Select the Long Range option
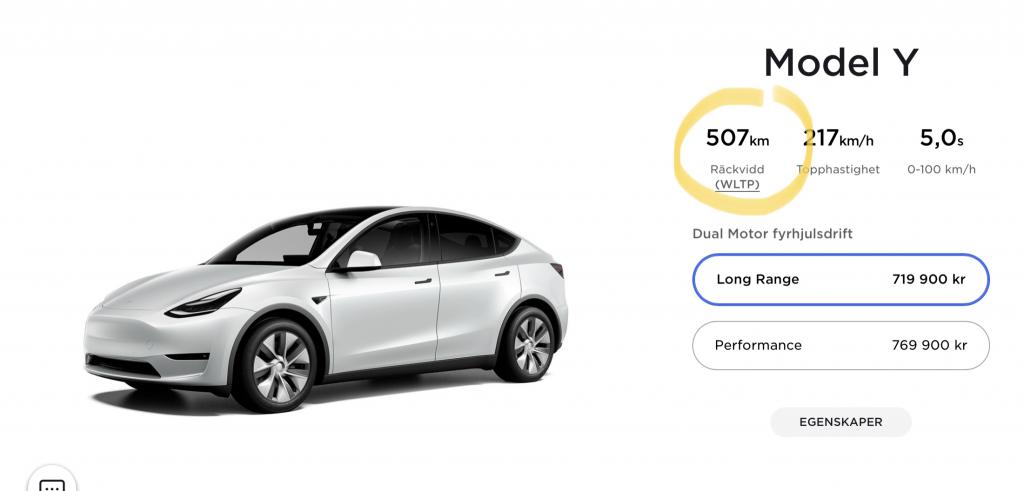This screenshot has width=1024, height=491. [840, 279]
